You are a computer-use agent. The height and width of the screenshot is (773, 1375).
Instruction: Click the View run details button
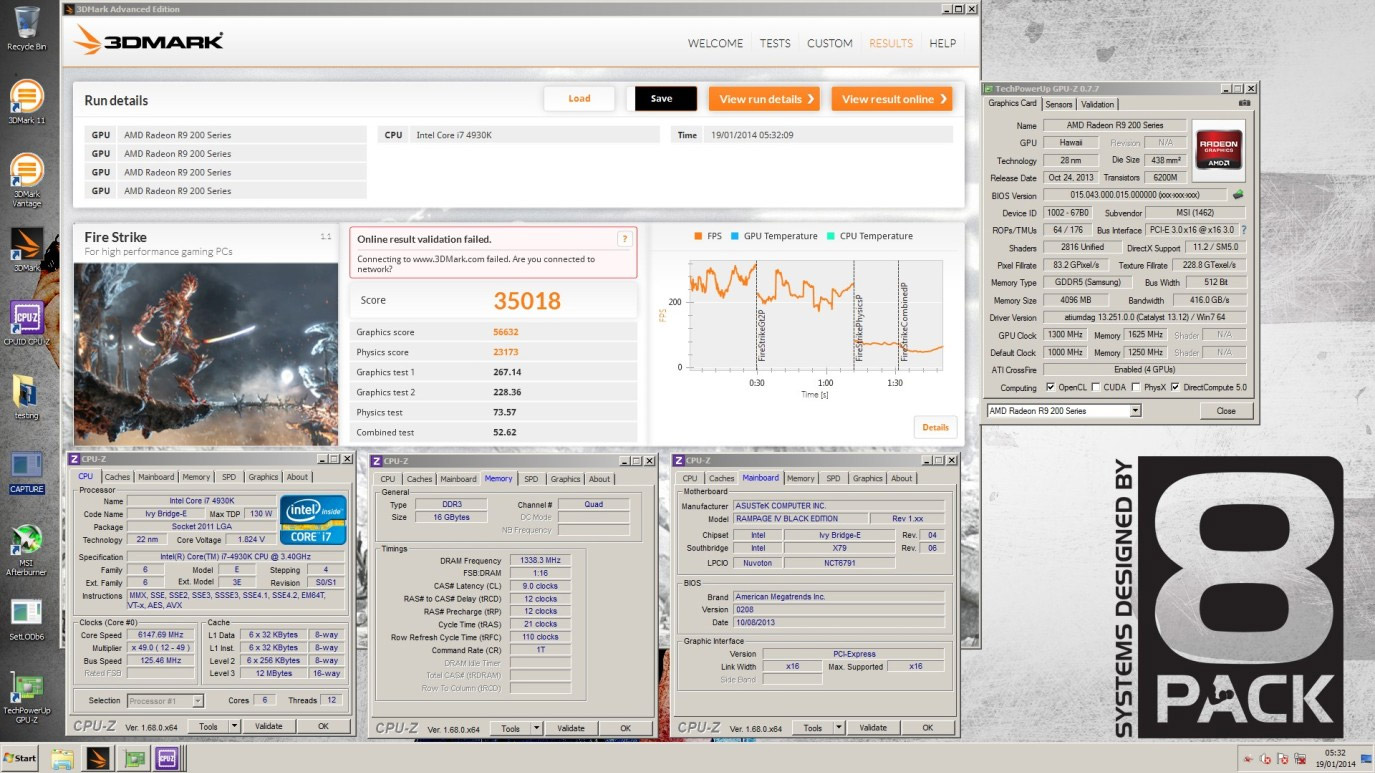pos(765,99)
